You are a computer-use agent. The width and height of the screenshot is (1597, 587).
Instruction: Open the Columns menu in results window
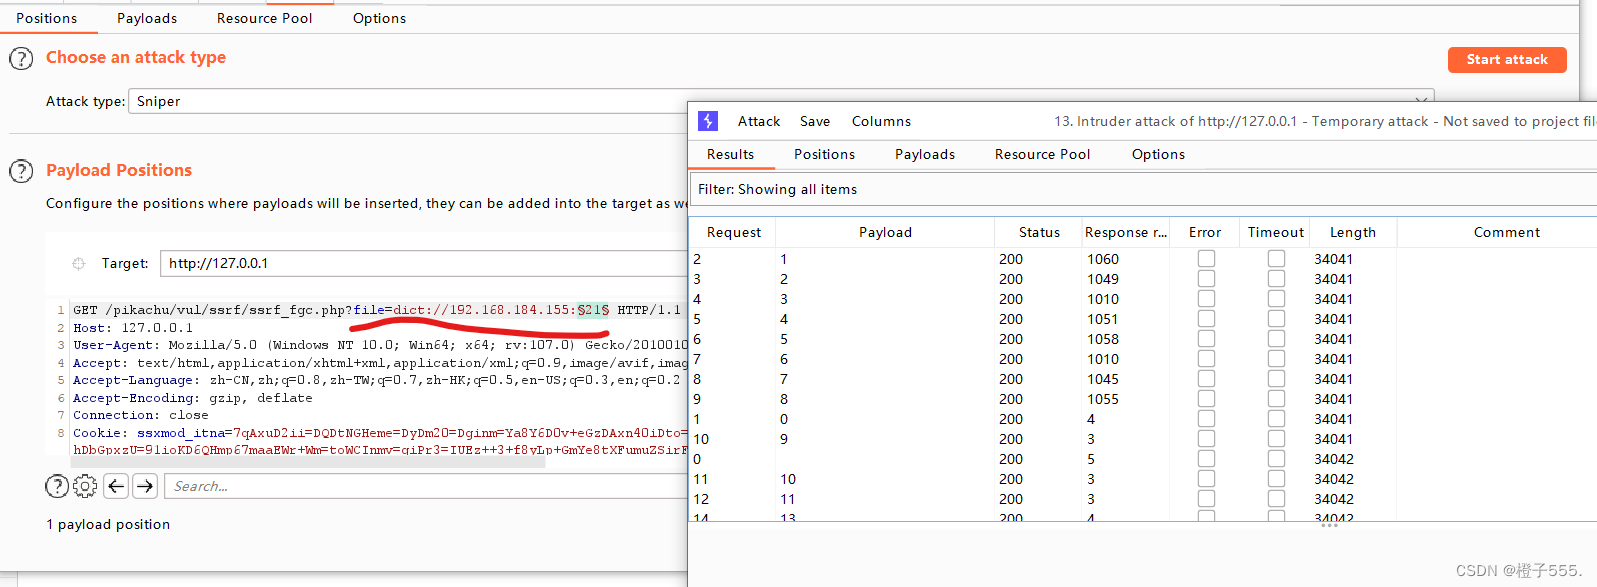pos(881,121)
